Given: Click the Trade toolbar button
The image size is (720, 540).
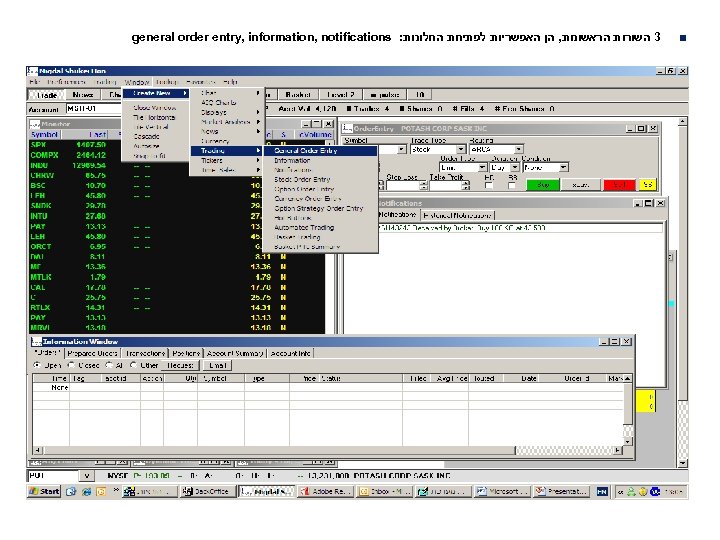Looking at the screenshot, I should point(47,95).
